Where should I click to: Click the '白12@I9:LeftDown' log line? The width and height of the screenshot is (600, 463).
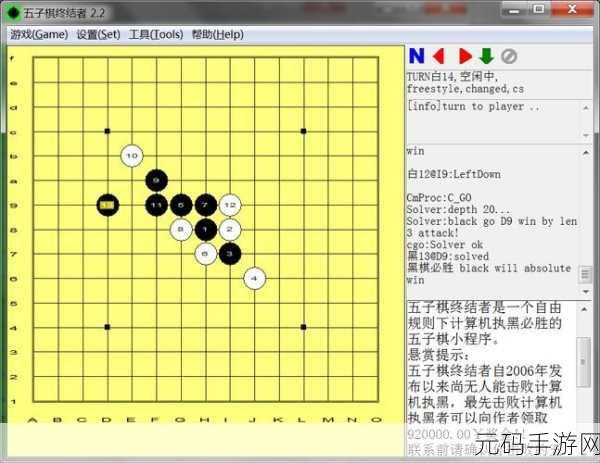(454, 174)
